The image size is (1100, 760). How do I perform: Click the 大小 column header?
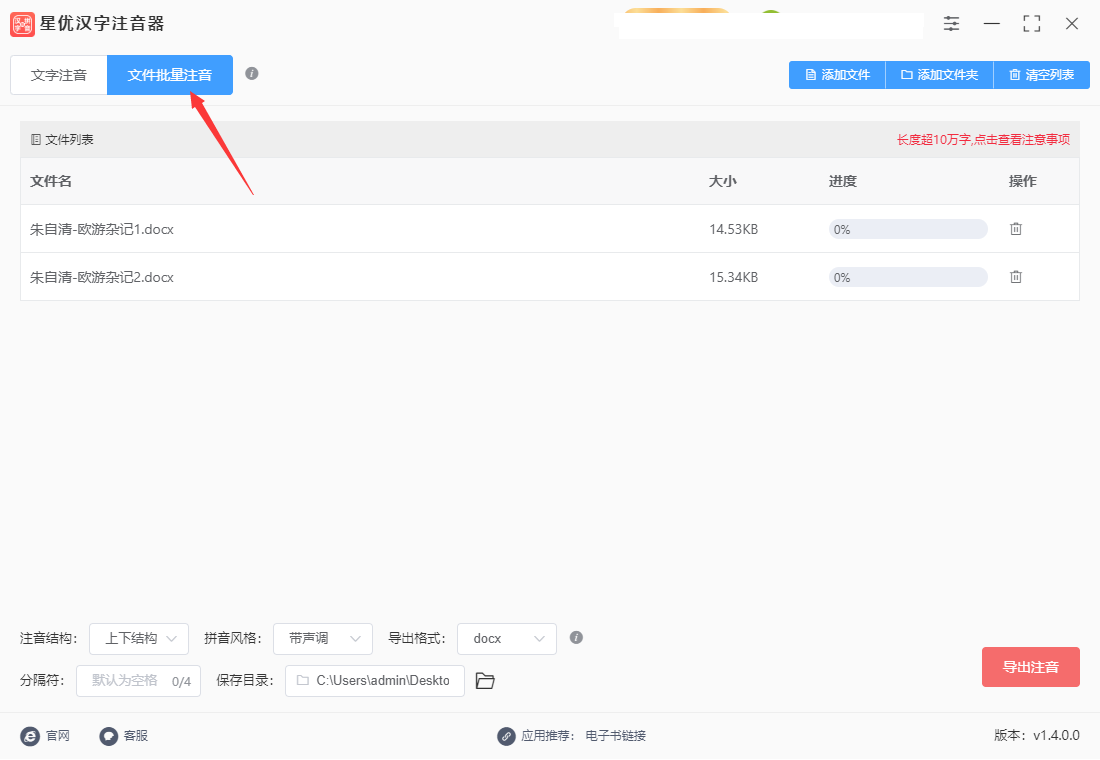[723, 181]
